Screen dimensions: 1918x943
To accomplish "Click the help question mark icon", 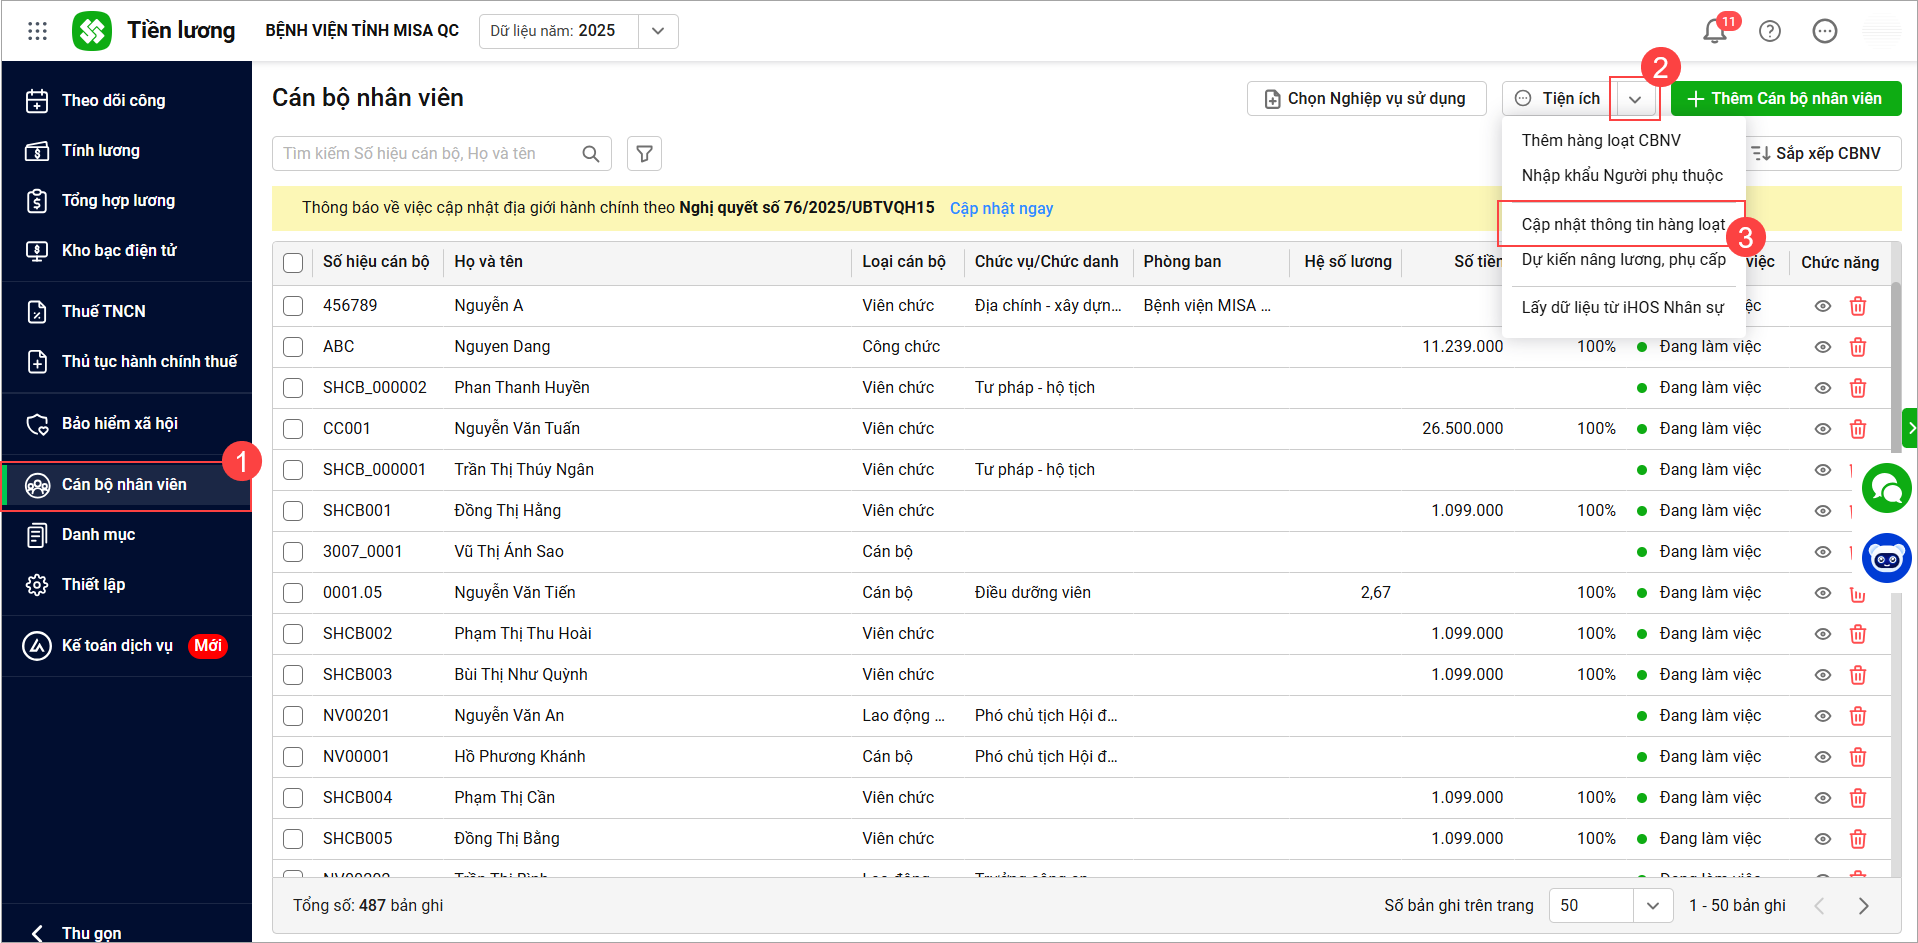I will [x=1769, y=31].
